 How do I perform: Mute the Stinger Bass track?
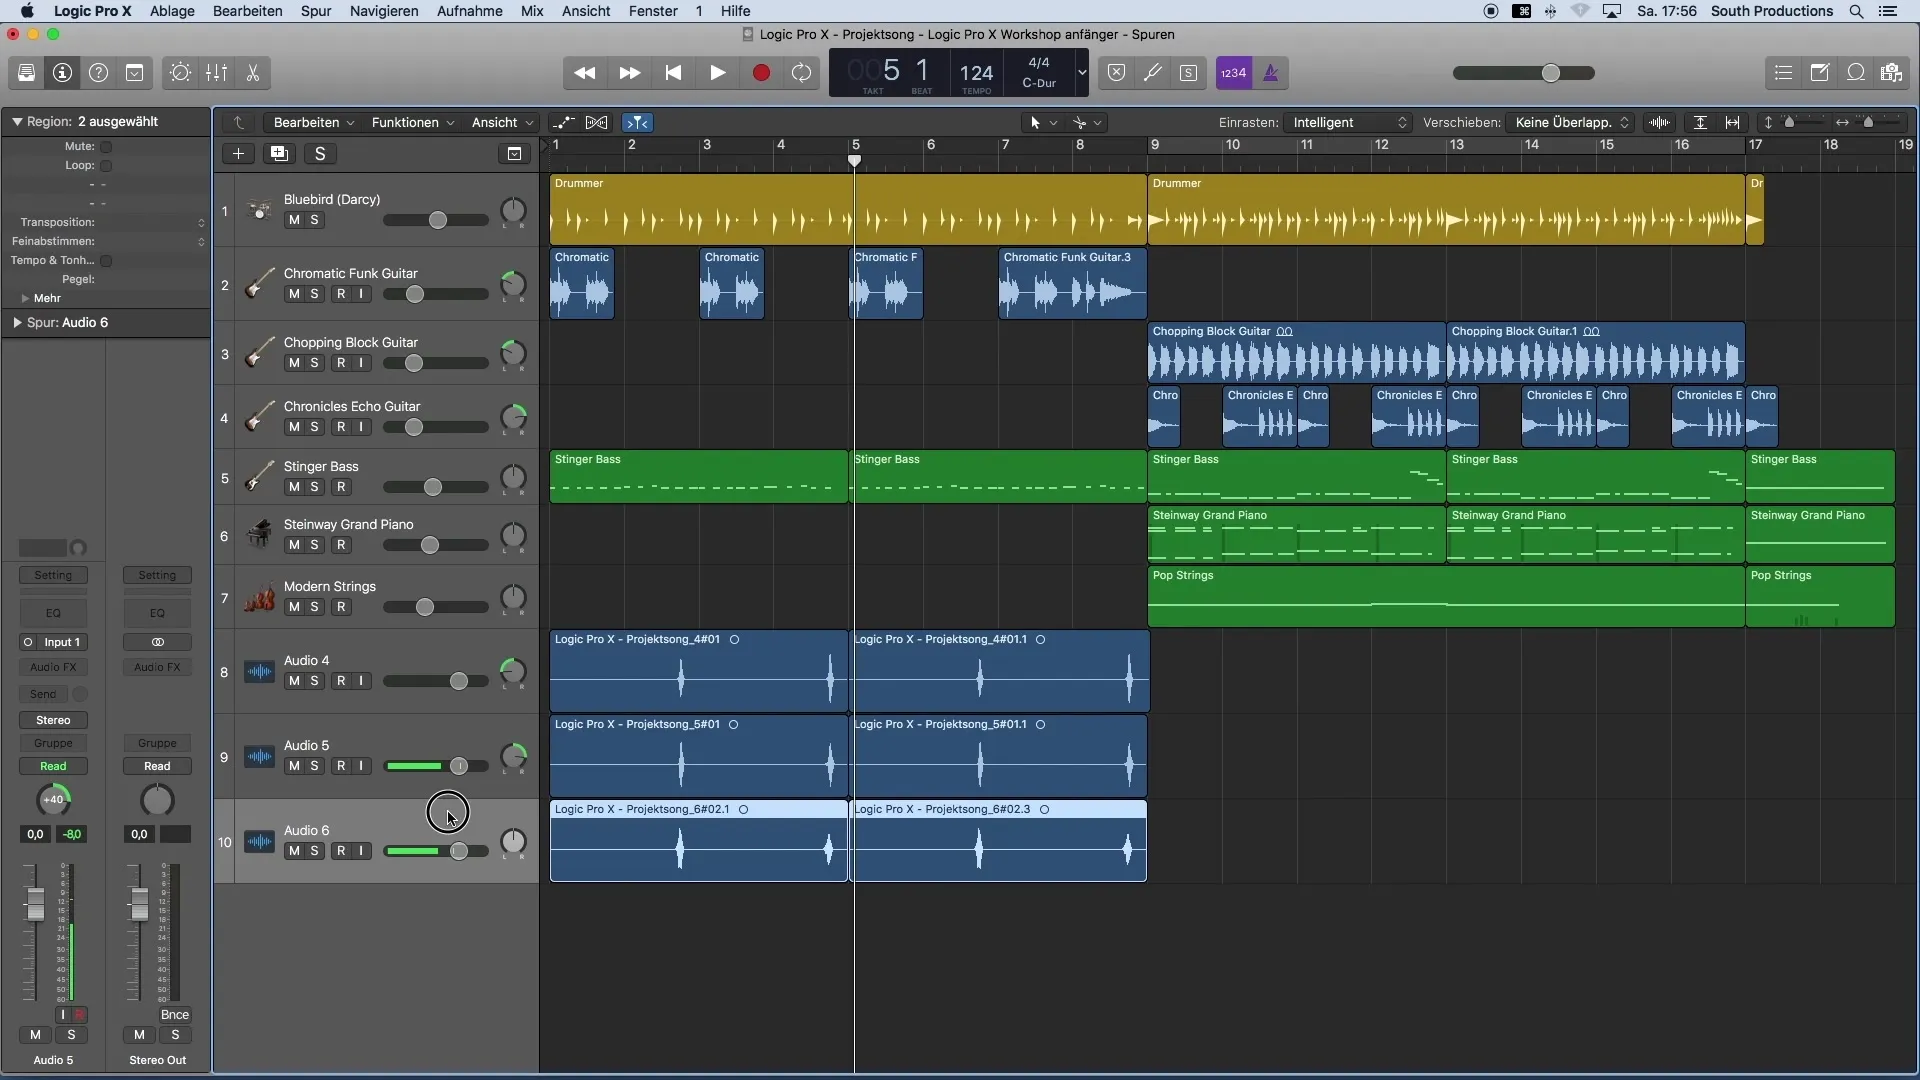click(x=293, y=487)
